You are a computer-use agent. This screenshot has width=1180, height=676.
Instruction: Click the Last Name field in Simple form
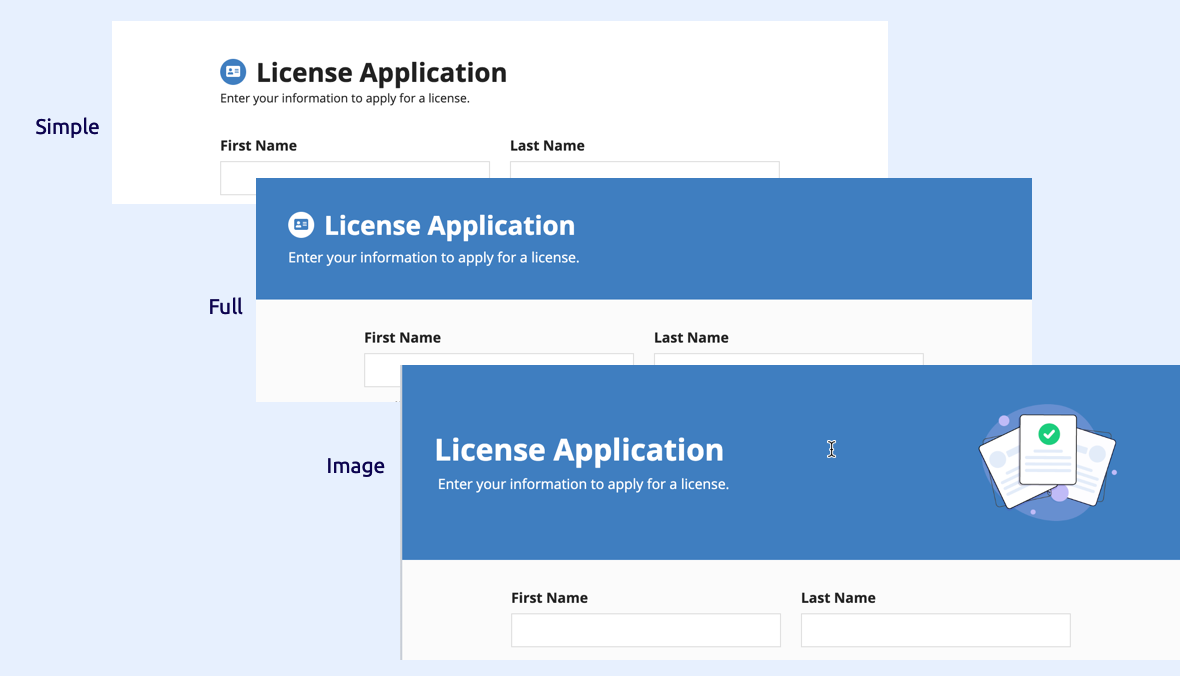pos(645,169)
